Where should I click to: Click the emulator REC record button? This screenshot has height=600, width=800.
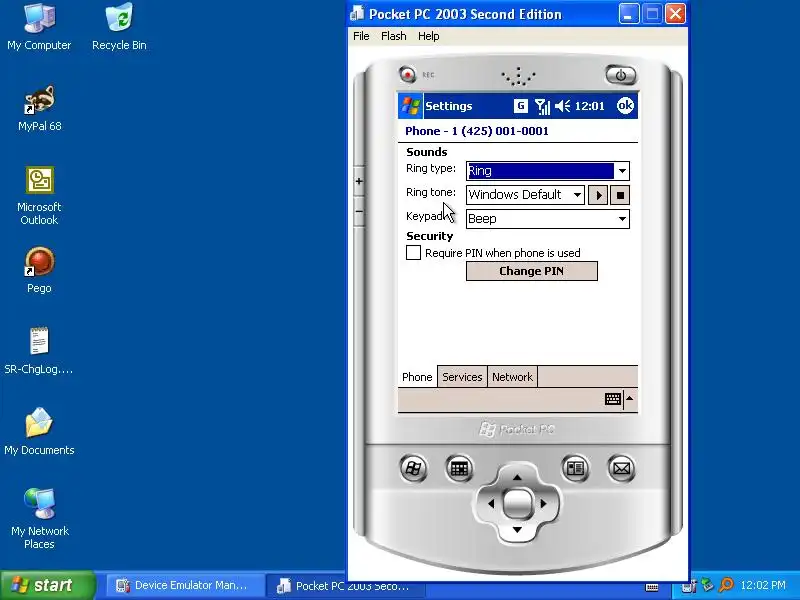407,74
